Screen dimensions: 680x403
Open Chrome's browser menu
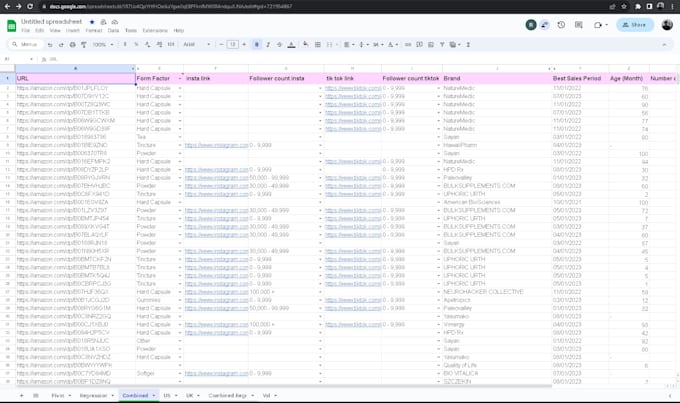672,7
